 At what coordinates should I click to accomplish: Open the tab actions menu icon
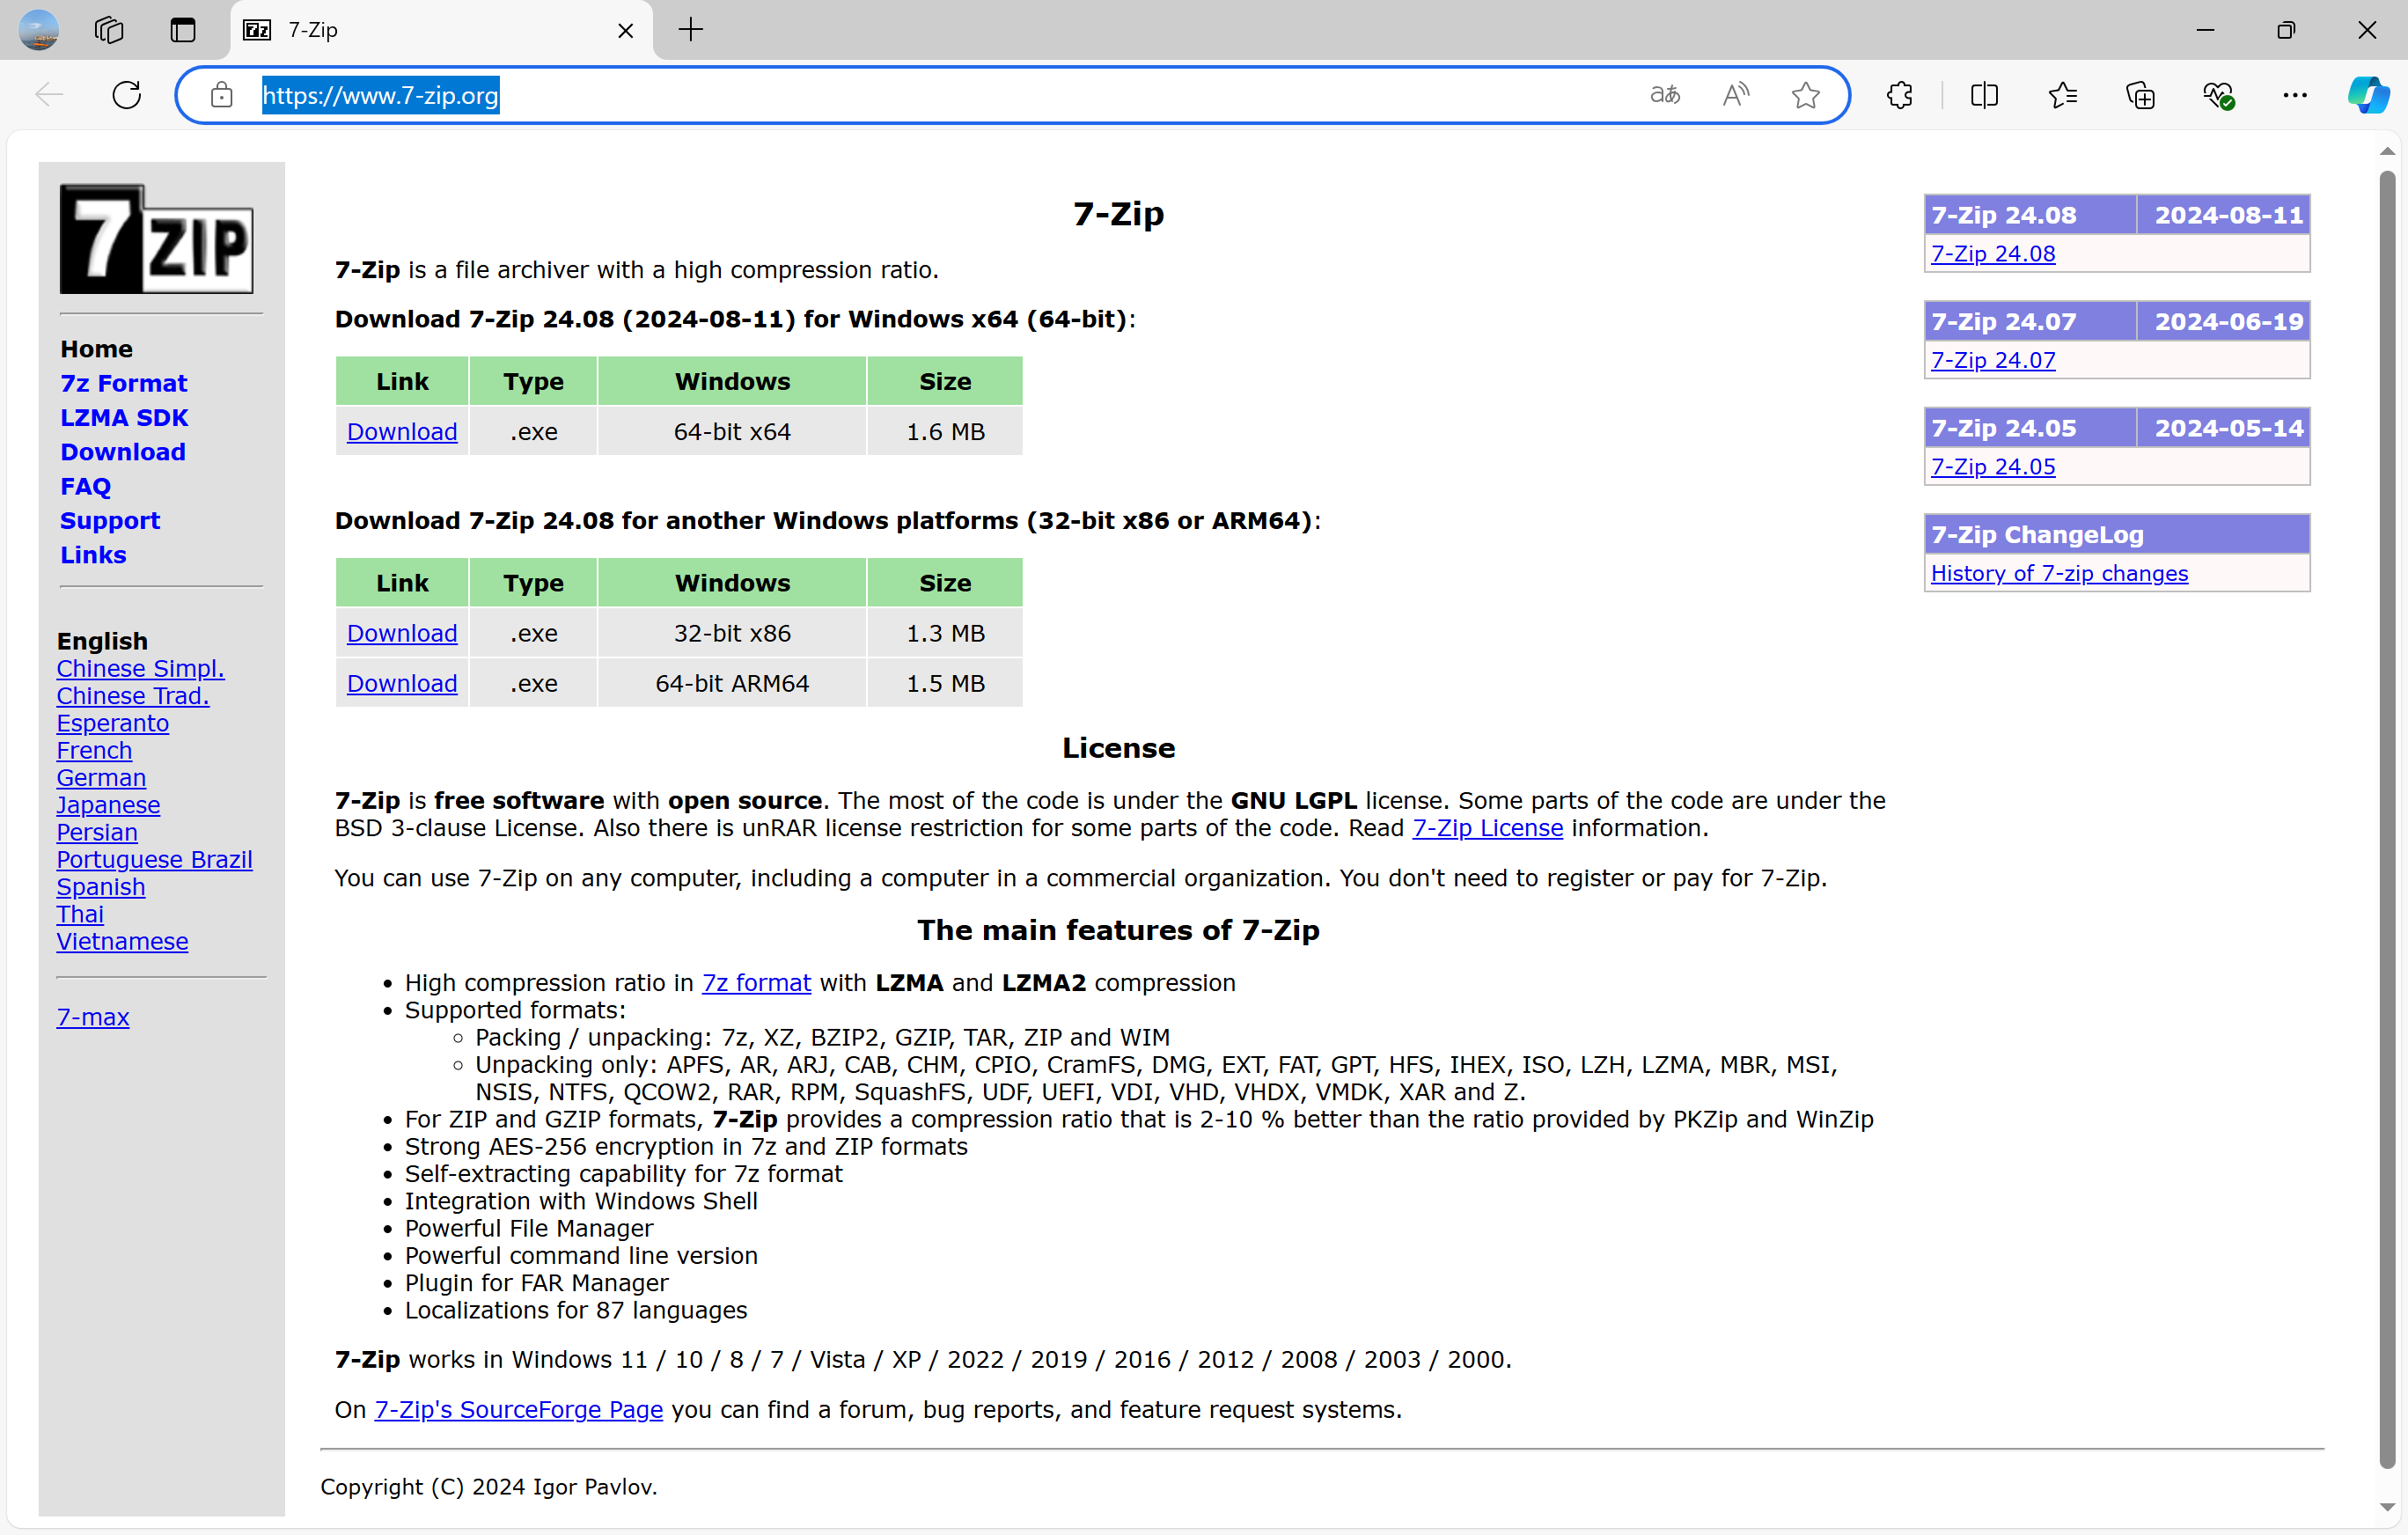coord(183,30)
